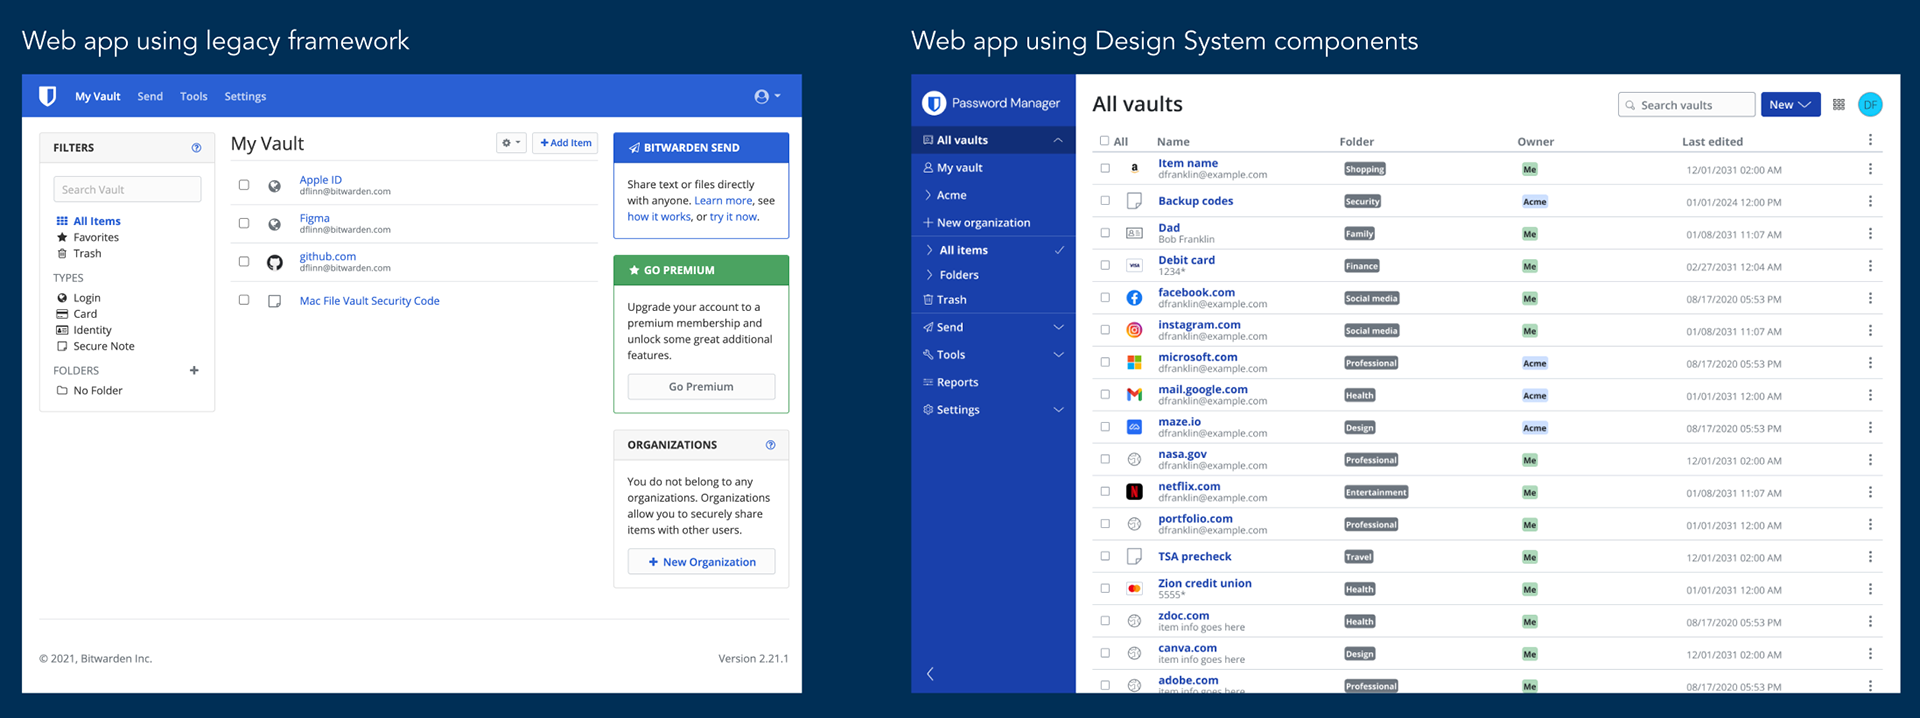Open the portfolio.com item link
This screenshot has width=1920, height=718.
pos(1195,518)
